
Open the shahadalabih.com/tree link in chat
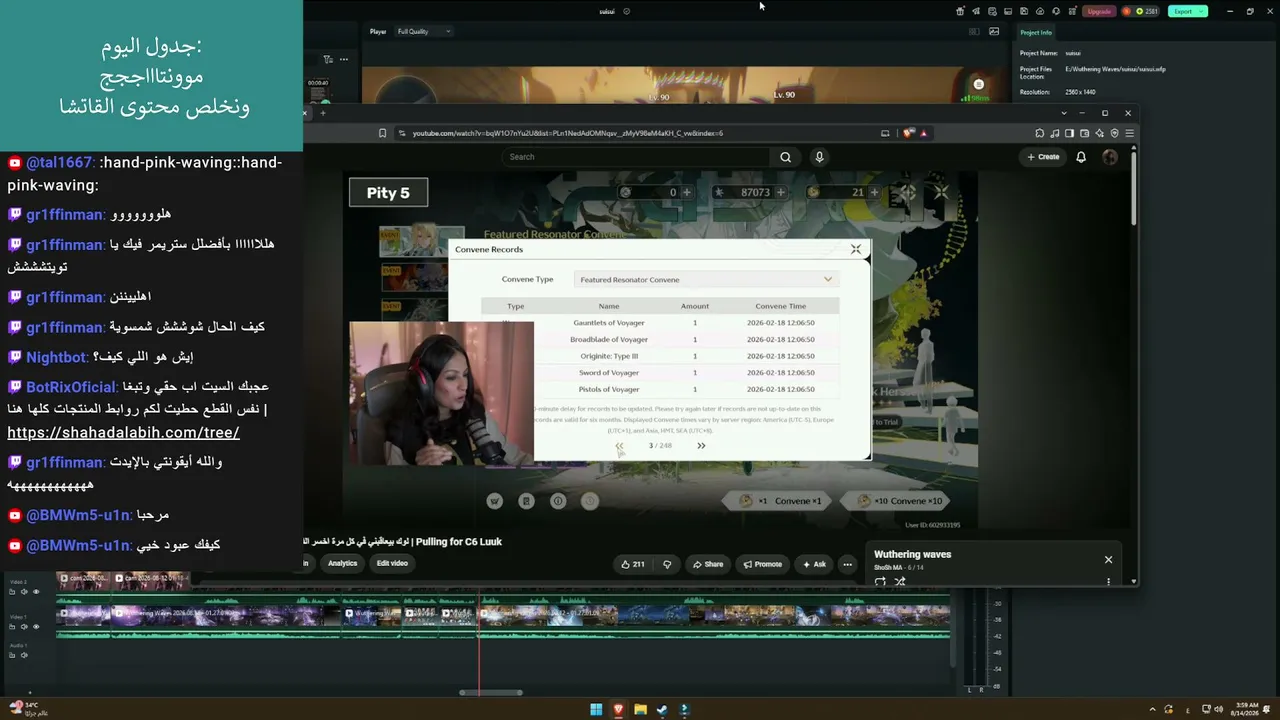coord(123,433)
